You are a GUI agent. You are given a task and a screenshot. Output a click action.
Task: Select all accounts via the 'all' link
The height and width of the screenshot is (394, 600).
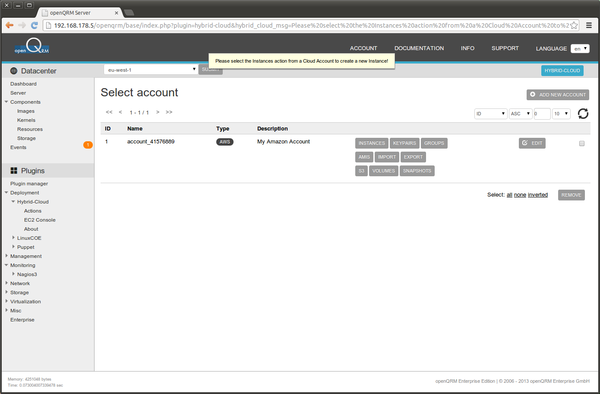[509, 195]
